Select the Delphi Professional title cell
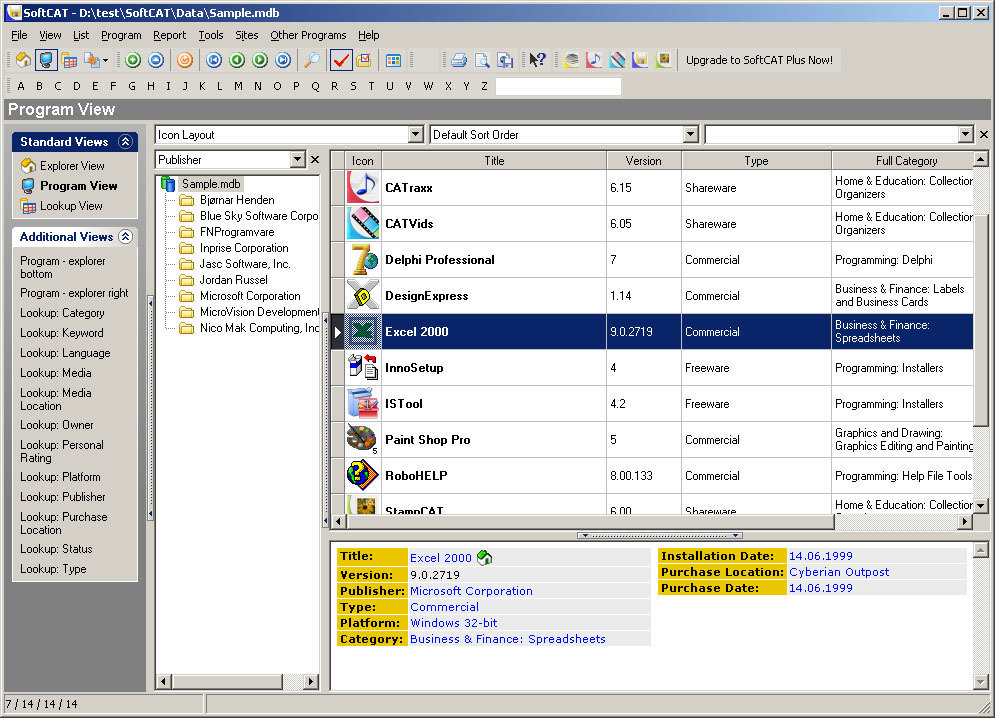Image resolution: width=995 pixels, height=718 pixels. [494, 260]
